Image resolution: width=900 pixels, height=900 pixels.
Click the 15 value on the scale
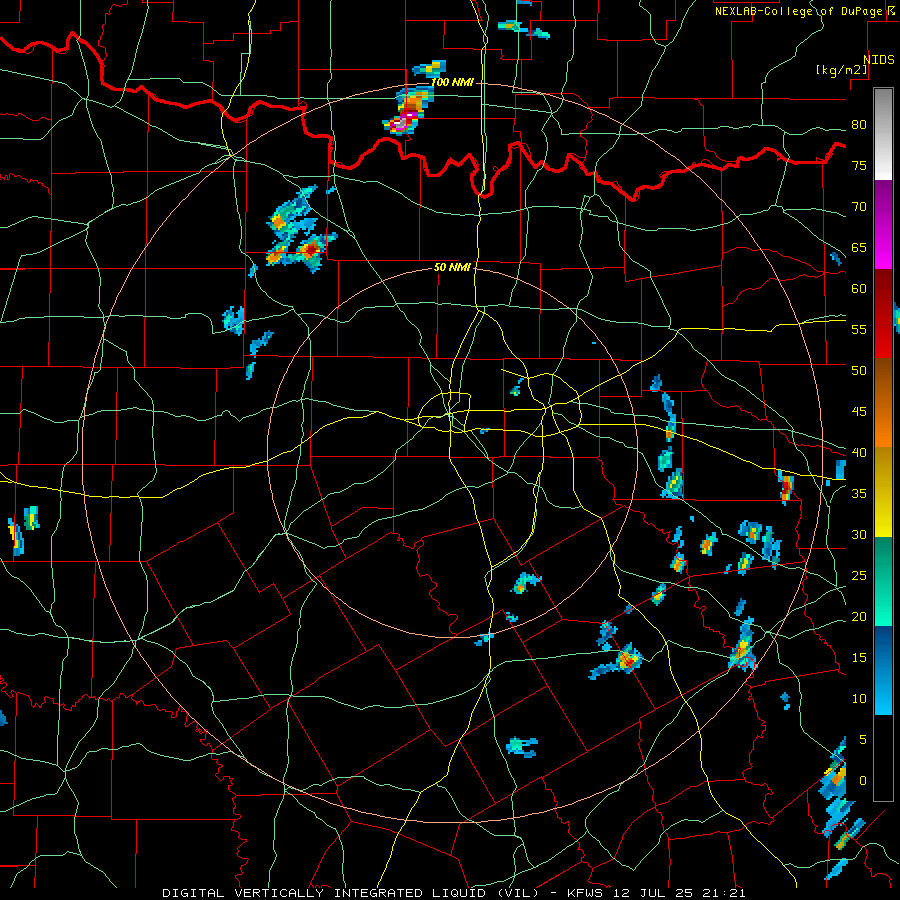[x=859, y=657]
